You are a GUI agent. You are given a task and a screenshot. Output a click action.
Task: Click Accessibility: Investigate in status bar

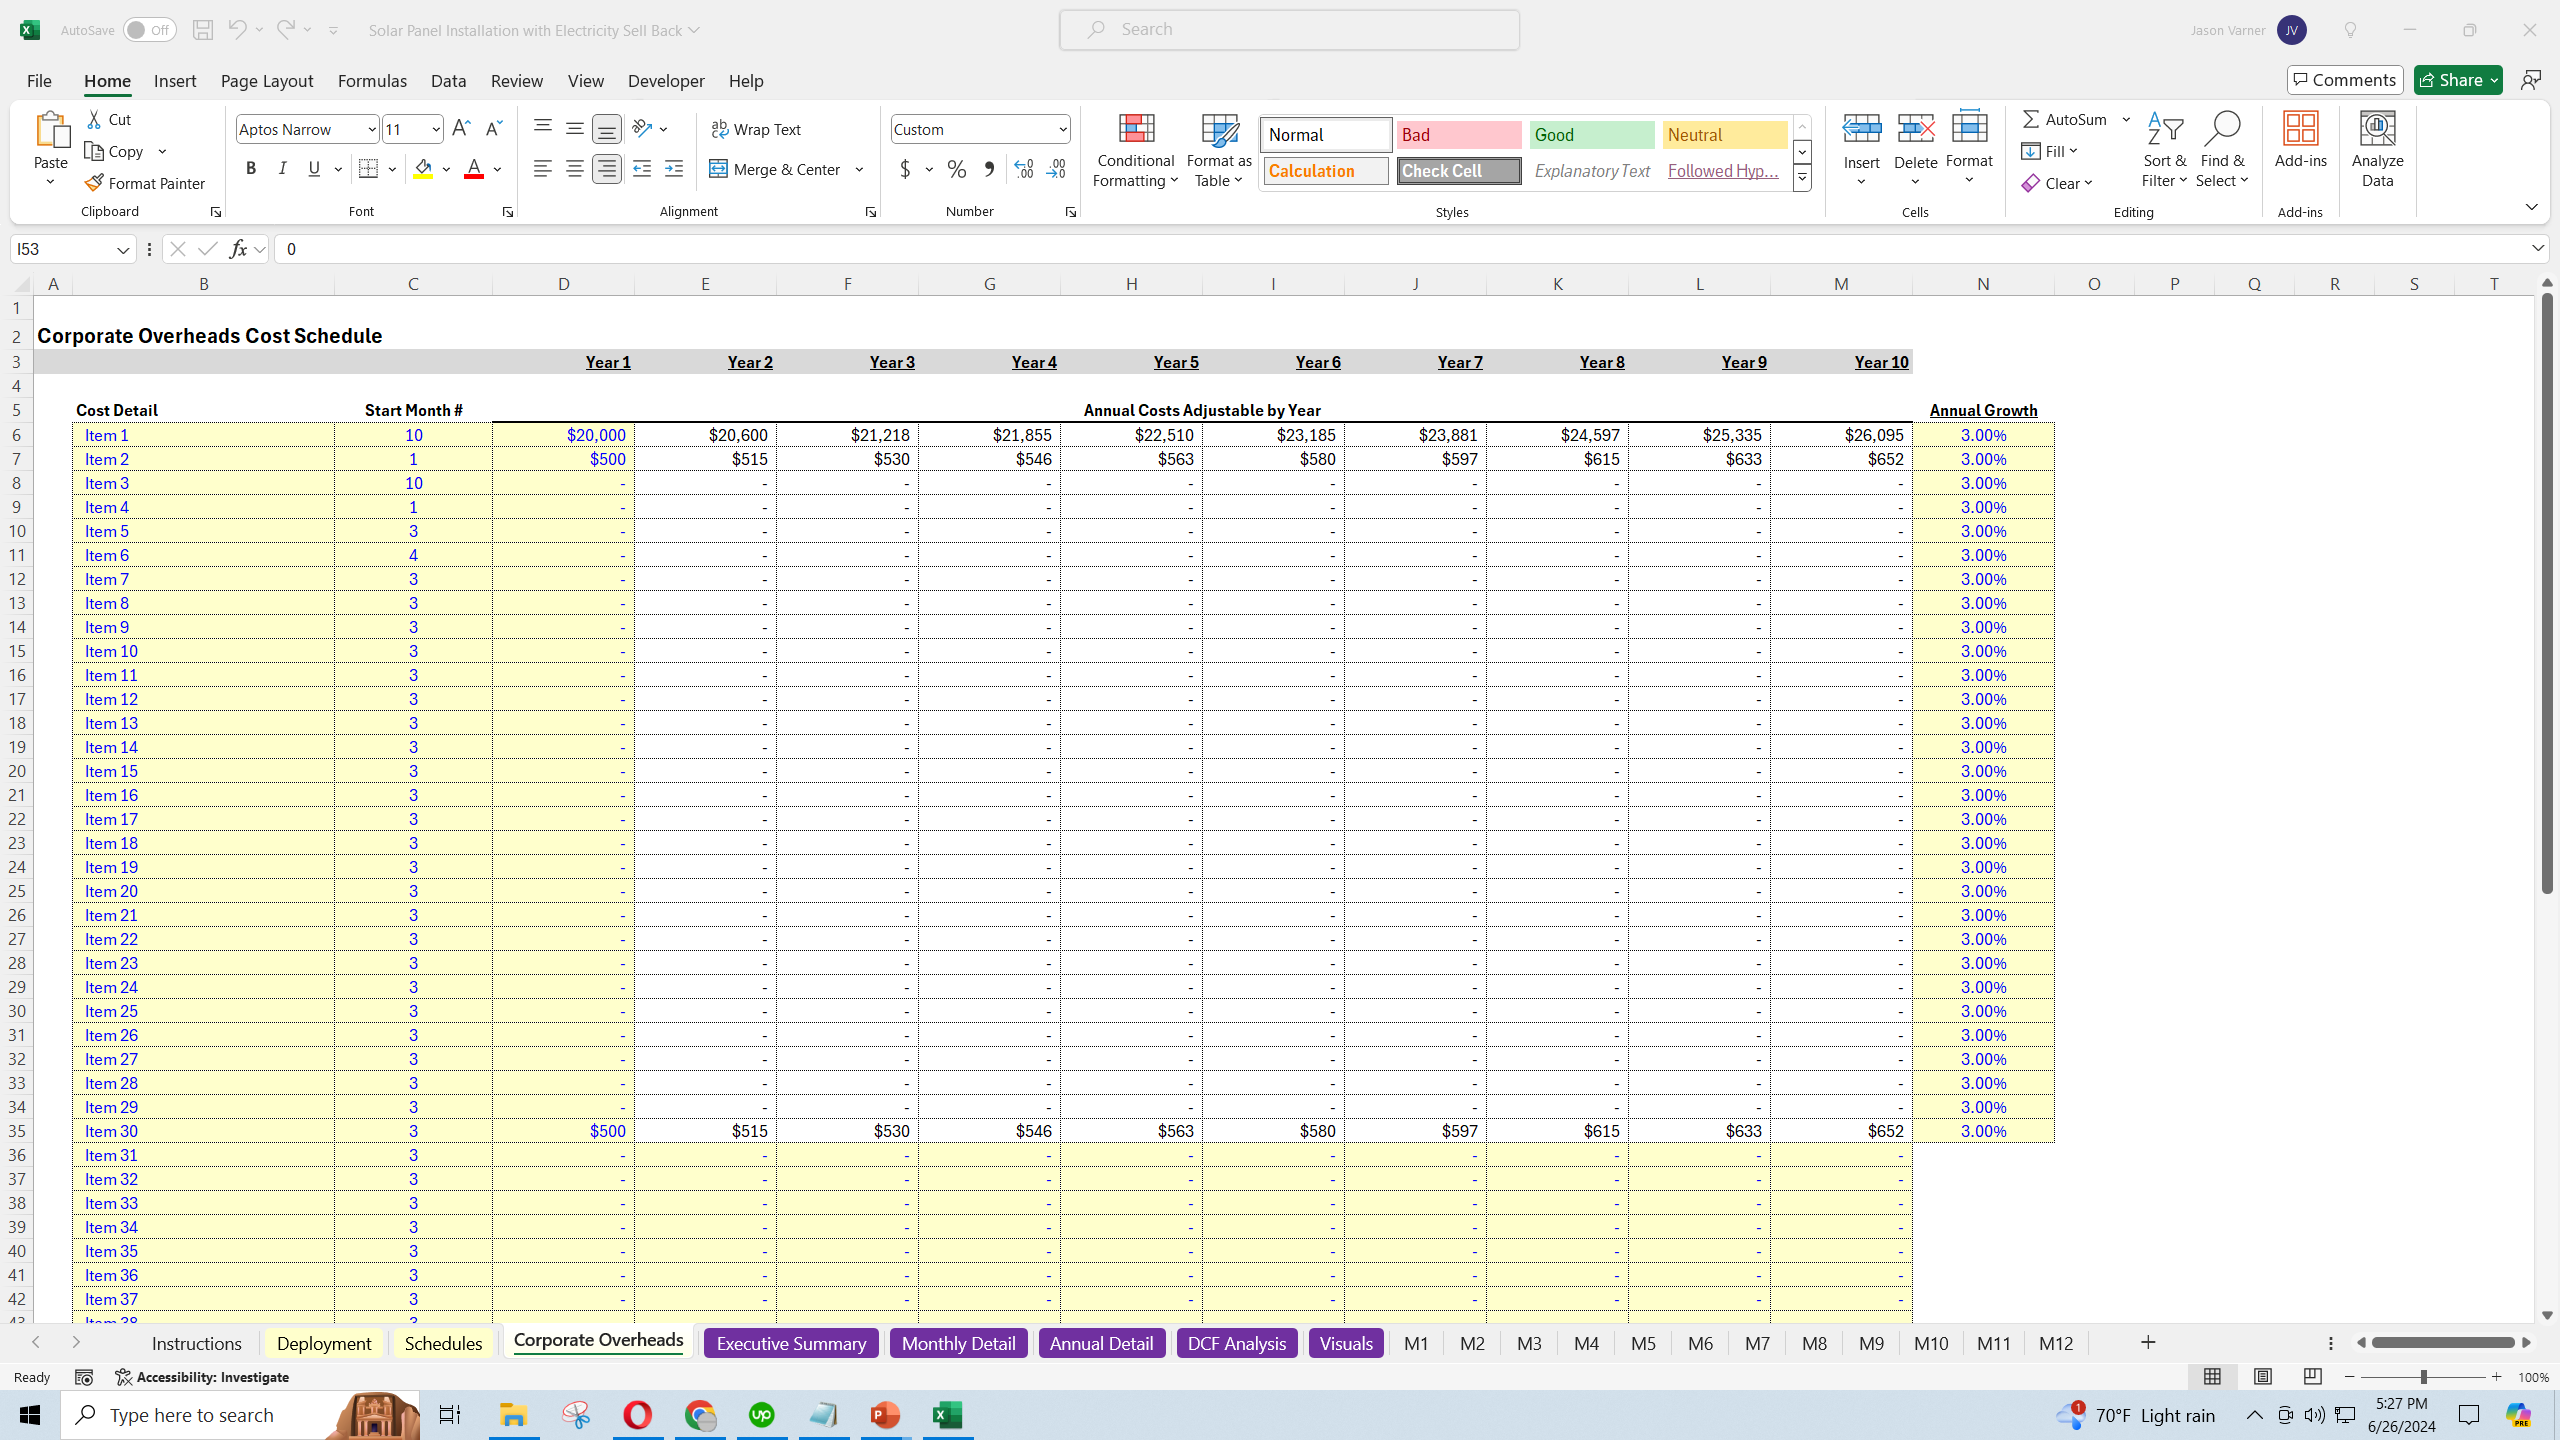click(x=202, y=1377)
